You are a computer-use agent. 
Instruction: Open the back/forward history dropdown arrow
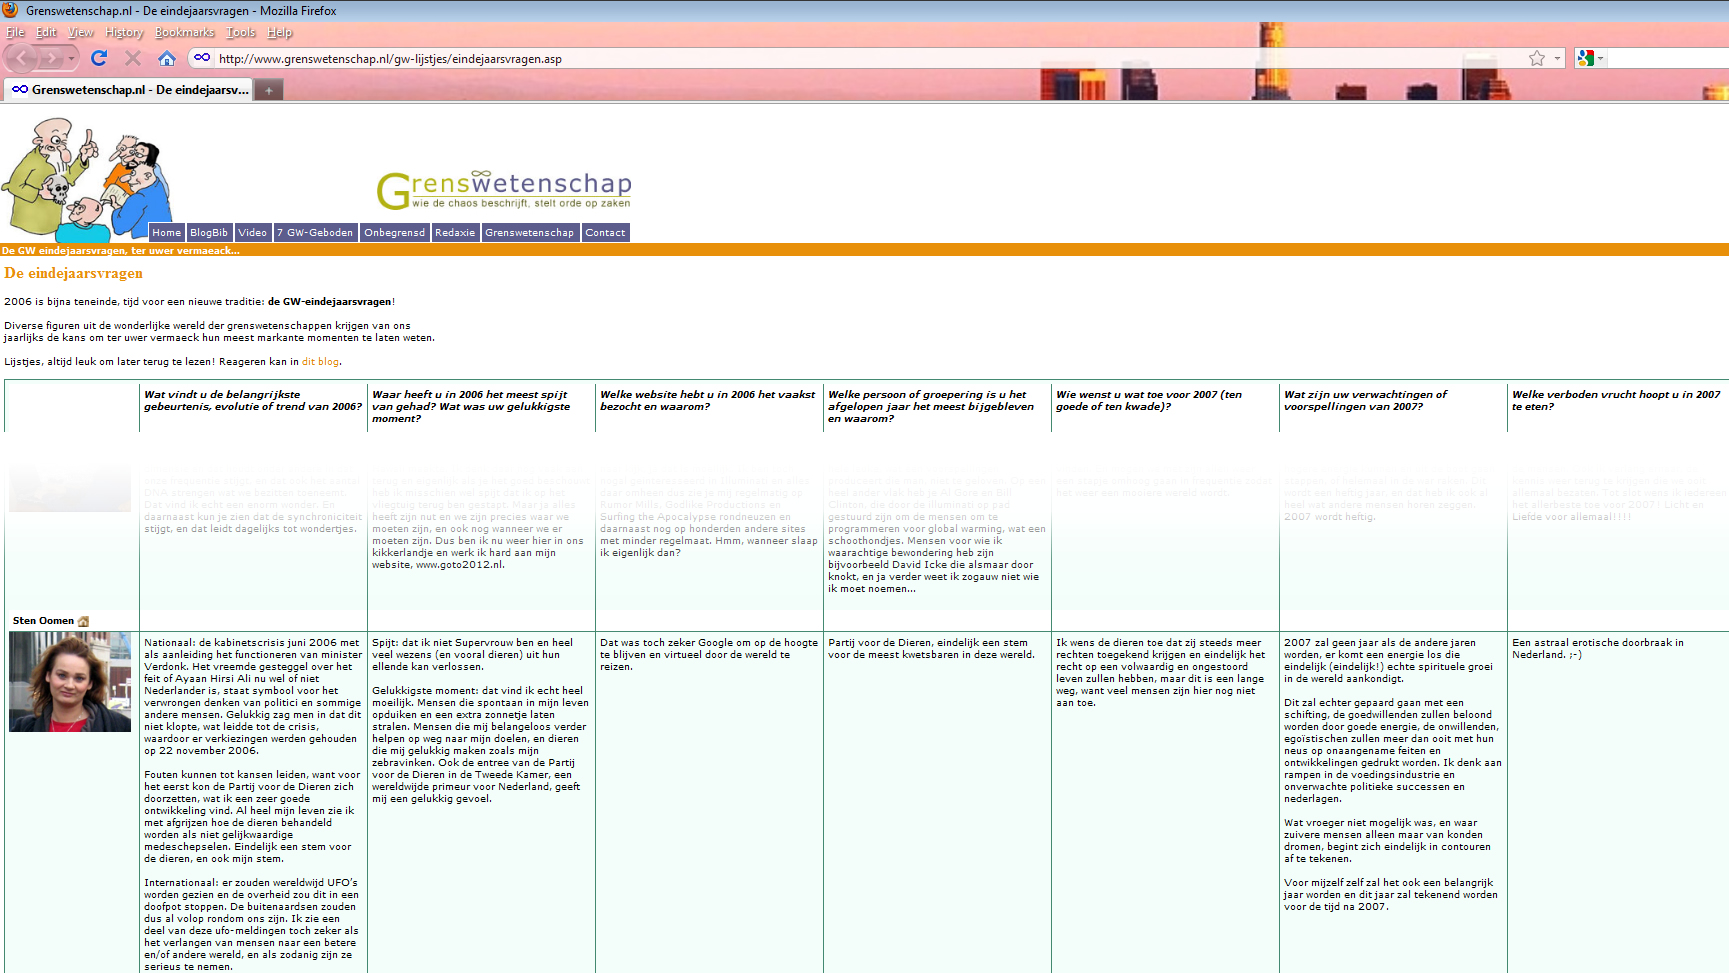72,58
